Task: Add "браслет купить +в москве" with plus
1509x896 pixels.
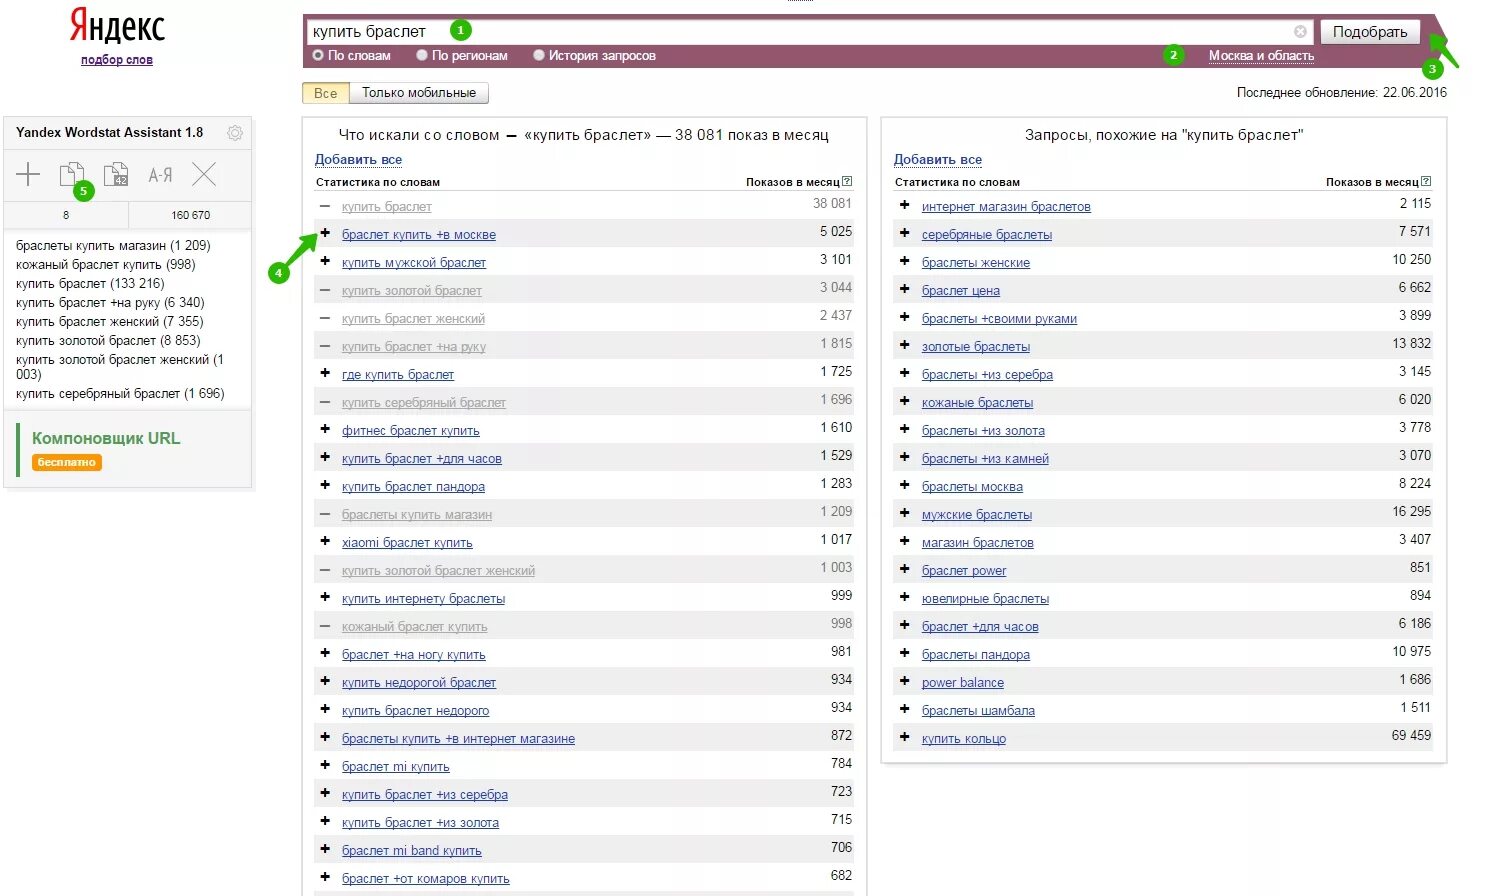Action: (x=325, y=233)
